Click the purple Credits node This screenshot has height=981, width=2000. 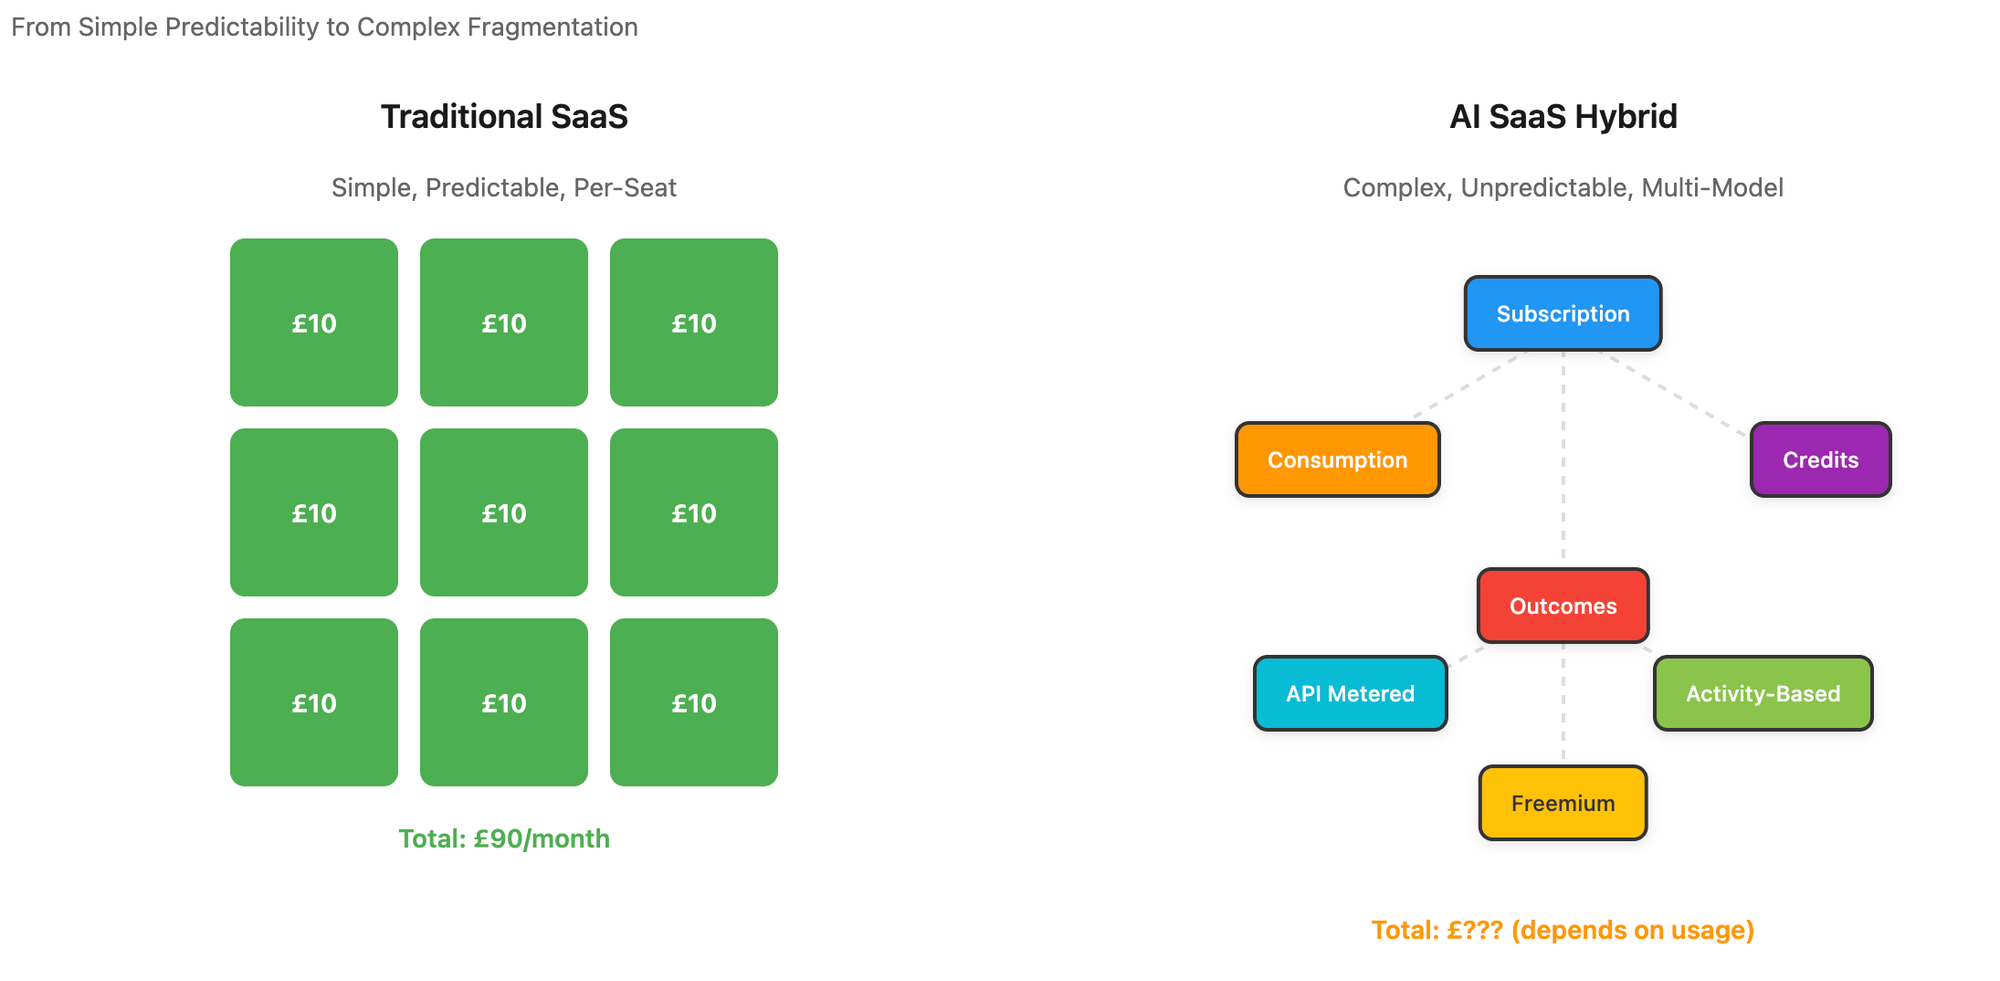[x=1820, y=460]
